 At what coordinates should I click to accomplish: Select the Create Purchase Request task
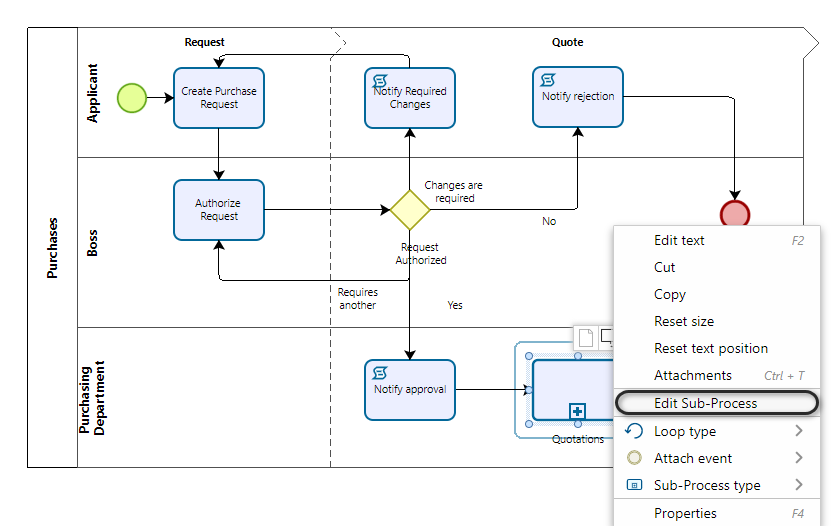tap(219, 98)
